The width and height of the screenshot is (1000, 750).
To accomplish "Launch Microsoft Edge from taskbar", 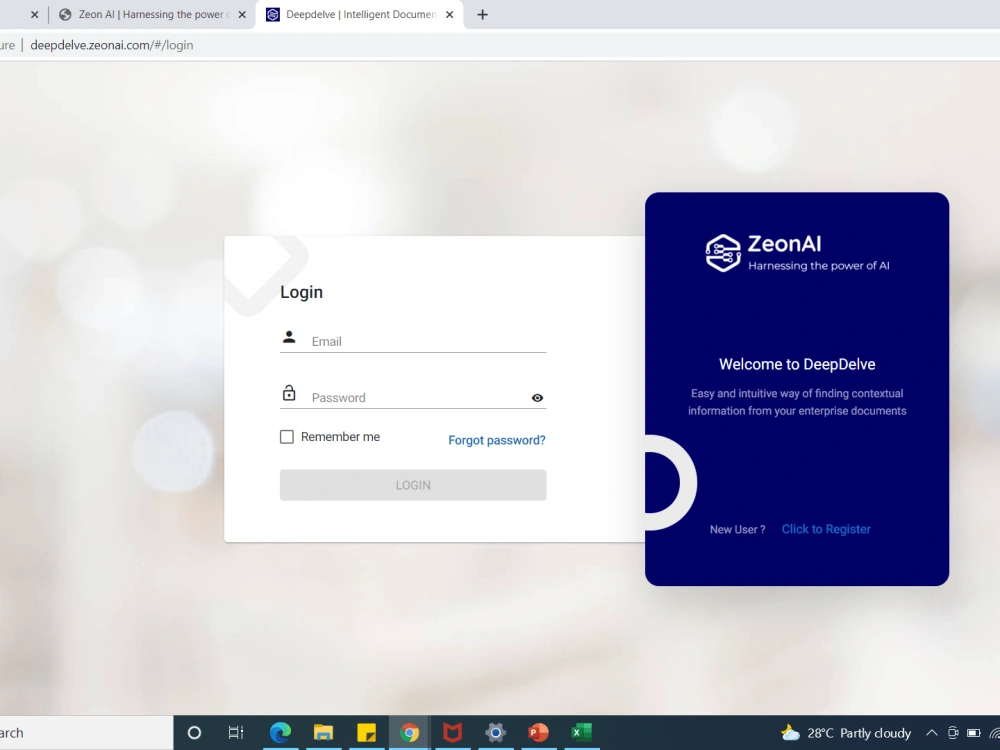I will 280,733.
